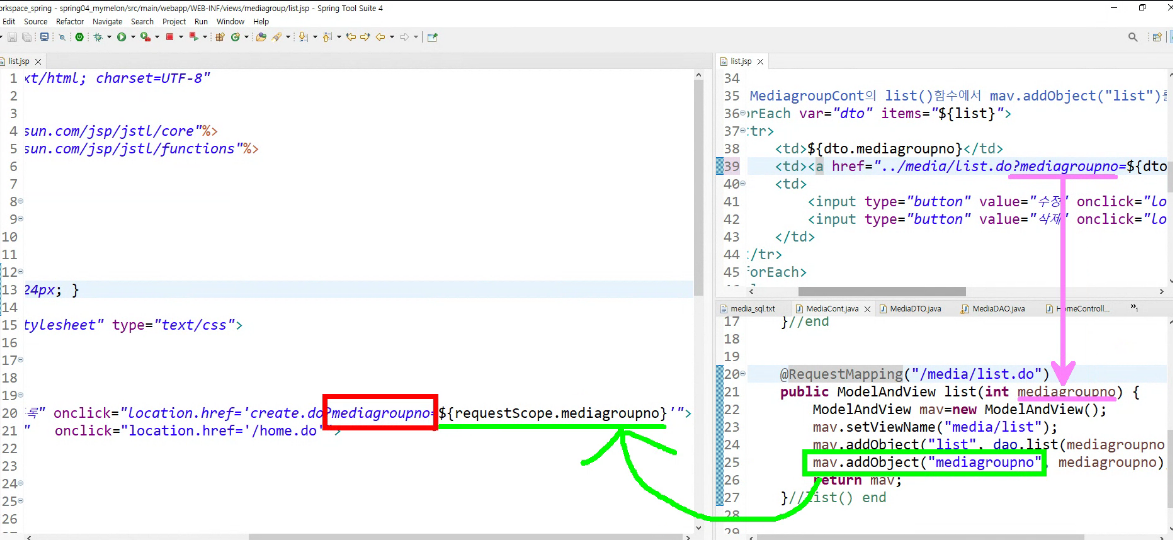Click the New Java Package icon
1173x540 pixels.
[x=219, y=37]
